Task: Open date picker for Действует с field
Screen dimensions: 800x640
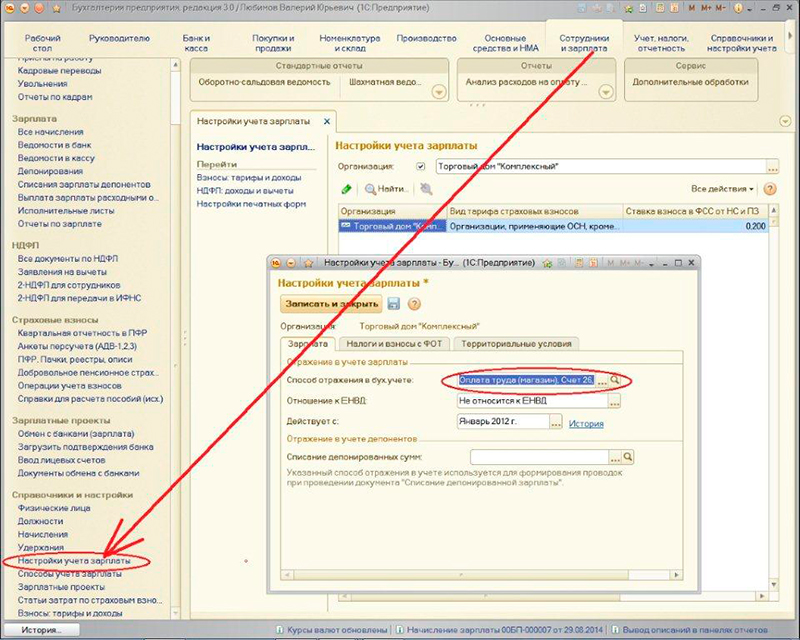Action: click(x=557, y=422)
